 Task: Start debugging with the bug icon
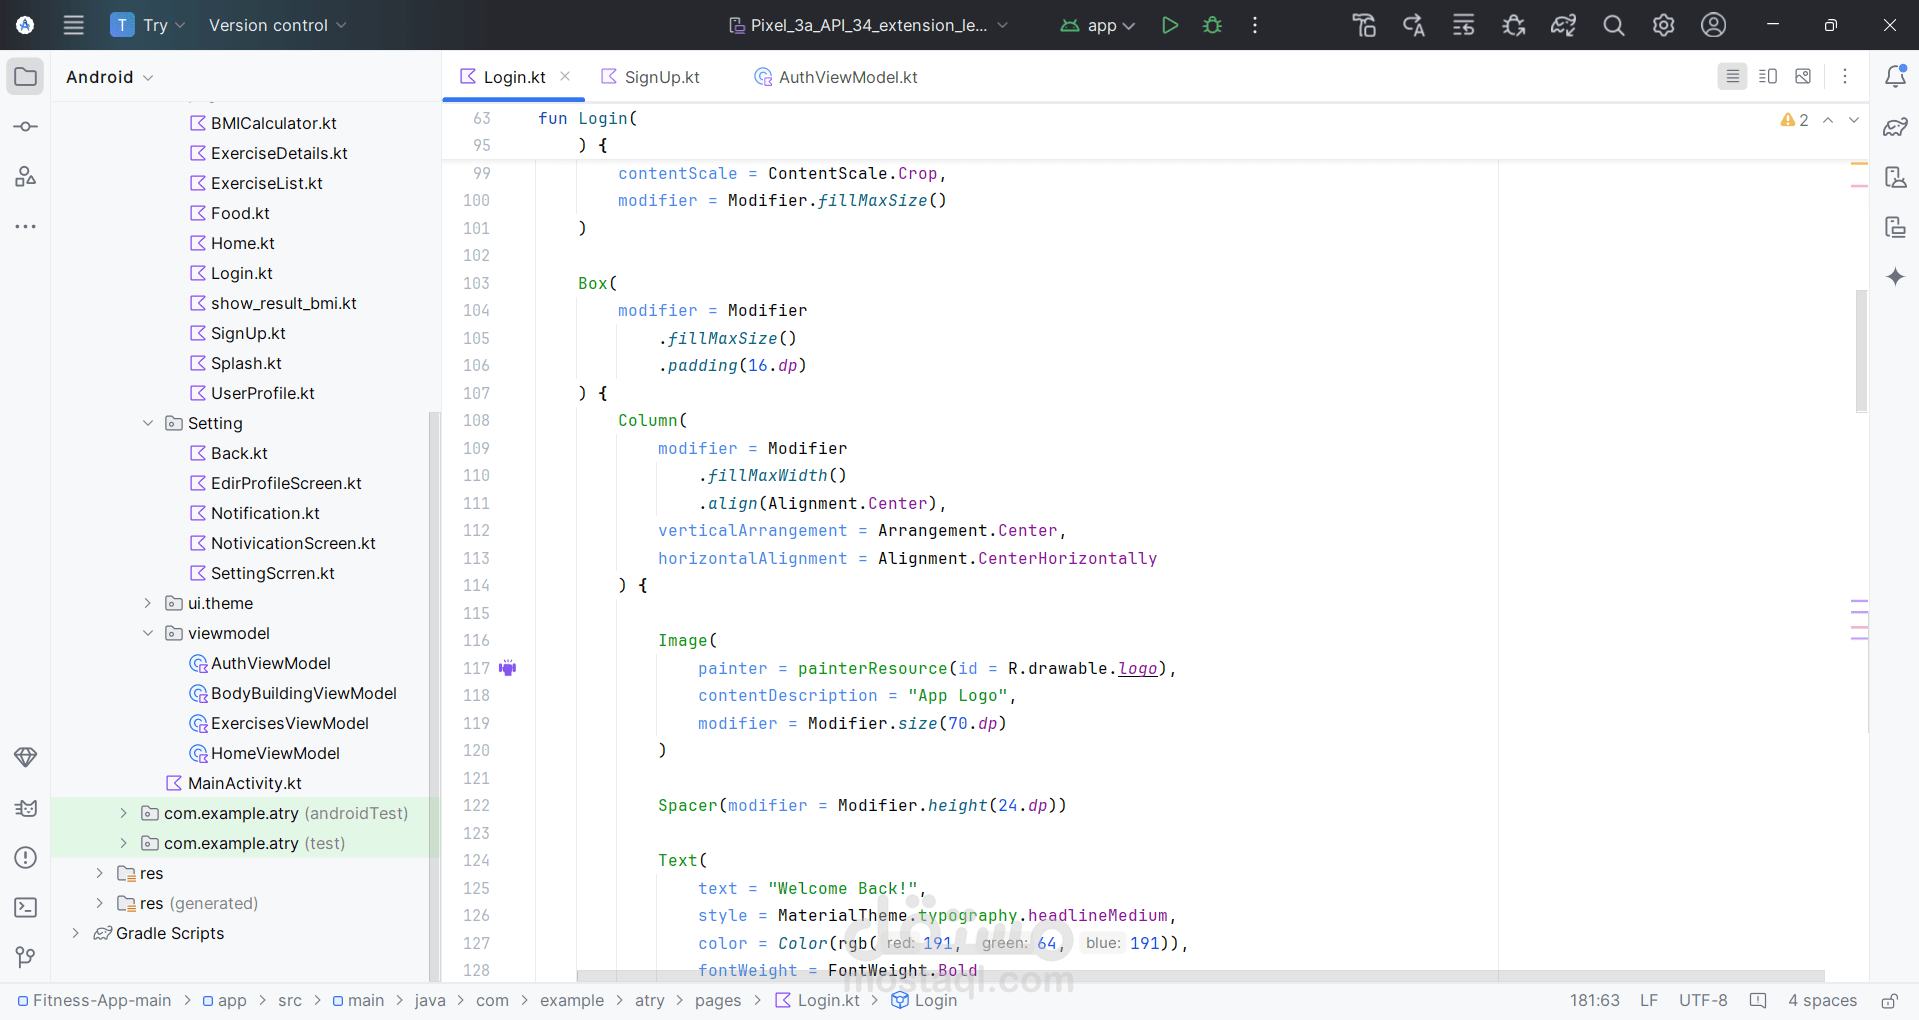[1213, 25]
